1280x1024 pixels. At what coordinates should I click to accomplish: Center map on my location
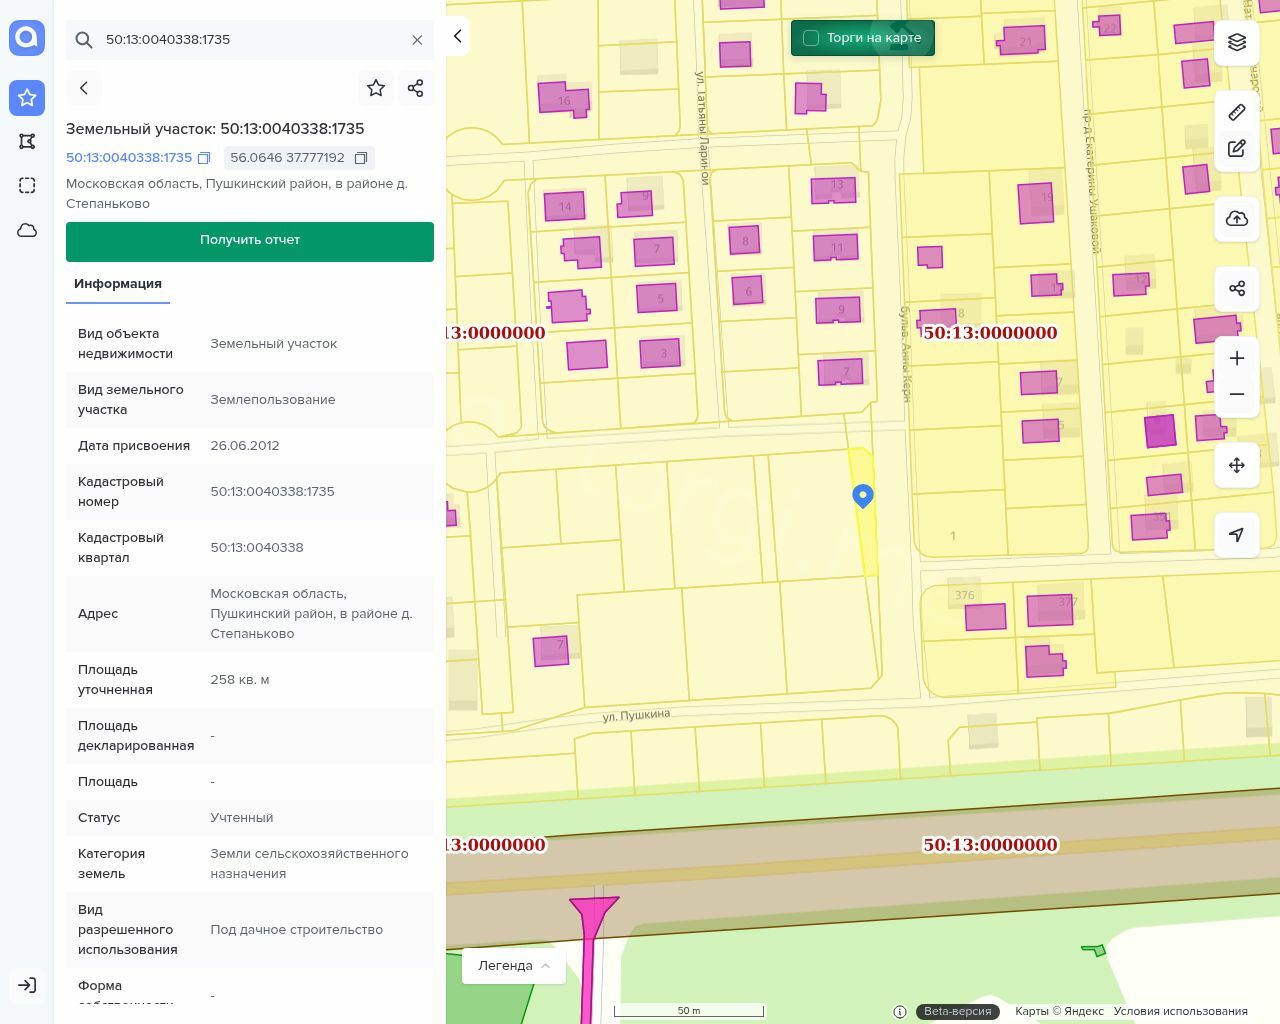click(x=1237, y=535)
